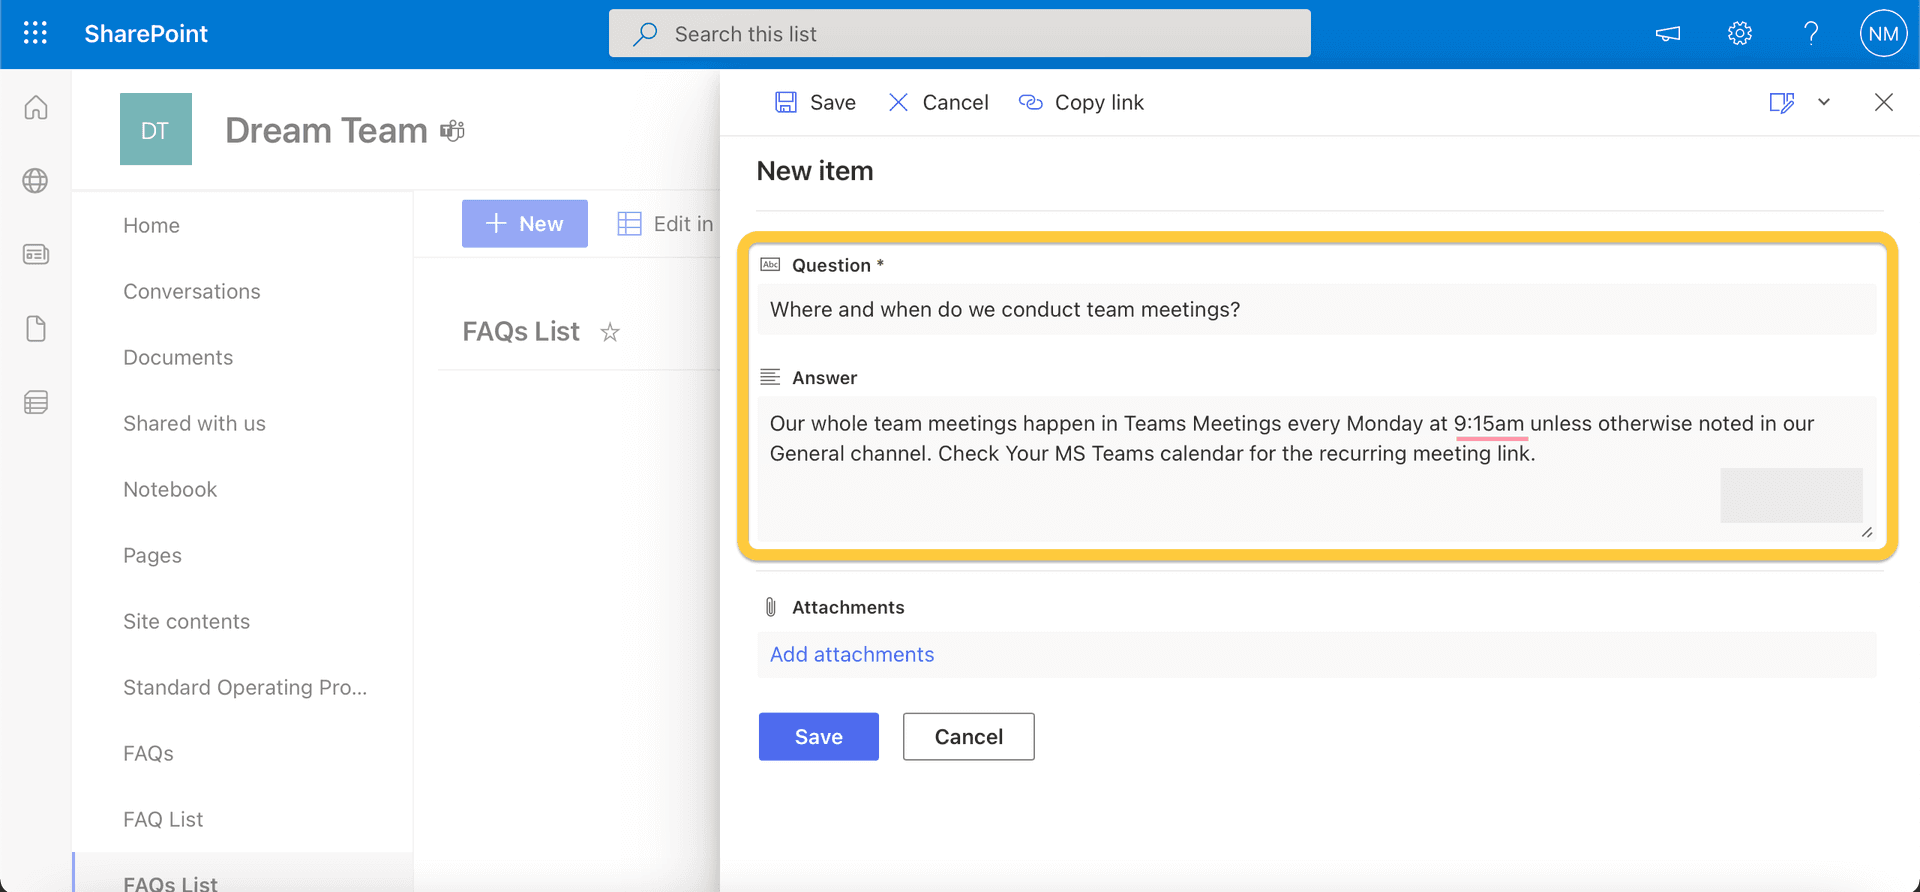Image resolution: width=1920 pixels, height=892 pixels.
Task: Open the NM account profile avatar
Action: click(x=1882, y=33)
